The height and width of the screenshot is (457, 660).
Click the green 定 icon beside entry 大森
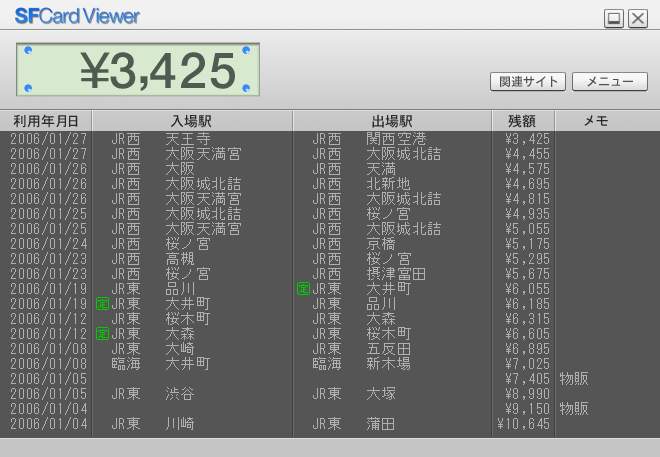(103, 334)
